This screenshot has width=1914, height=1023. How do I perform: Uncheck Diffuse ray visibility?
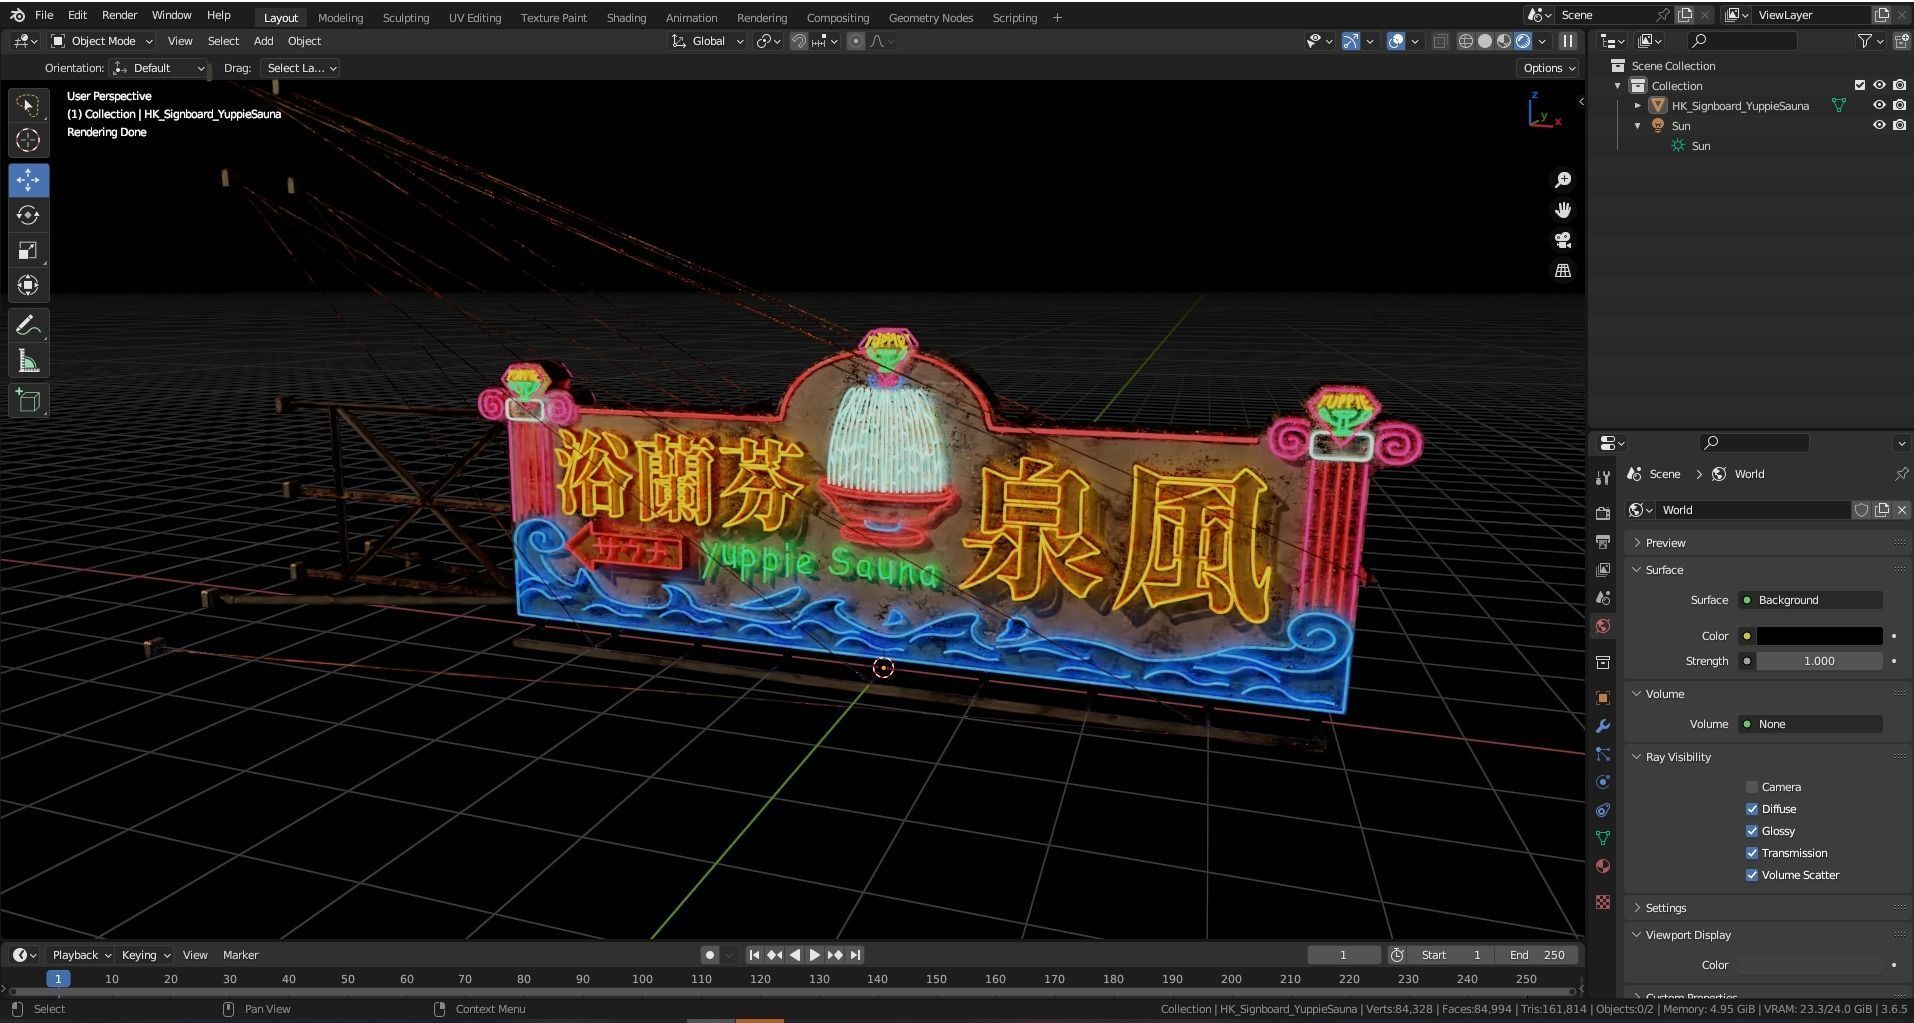[1752, 809]
